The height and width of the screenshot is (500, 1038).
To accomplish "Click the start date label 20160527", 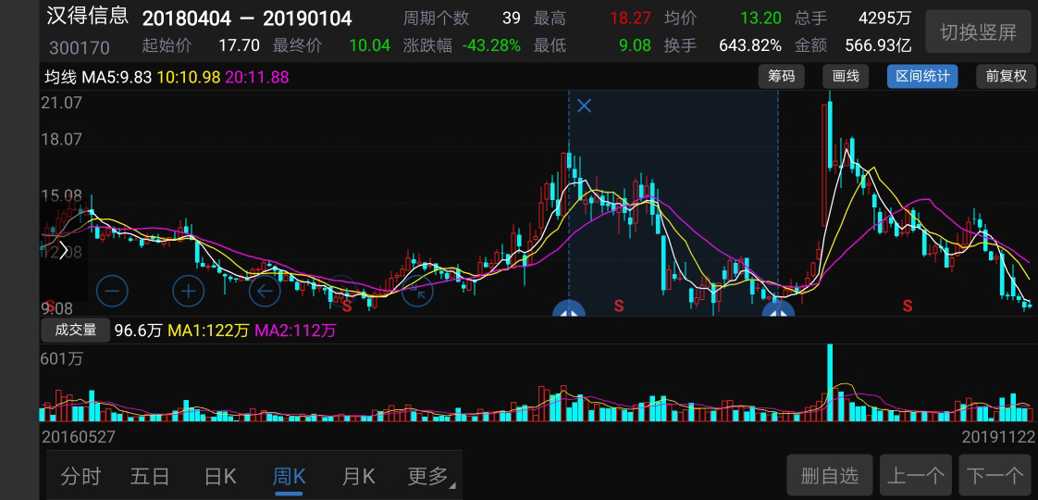I will click(78, 437).
